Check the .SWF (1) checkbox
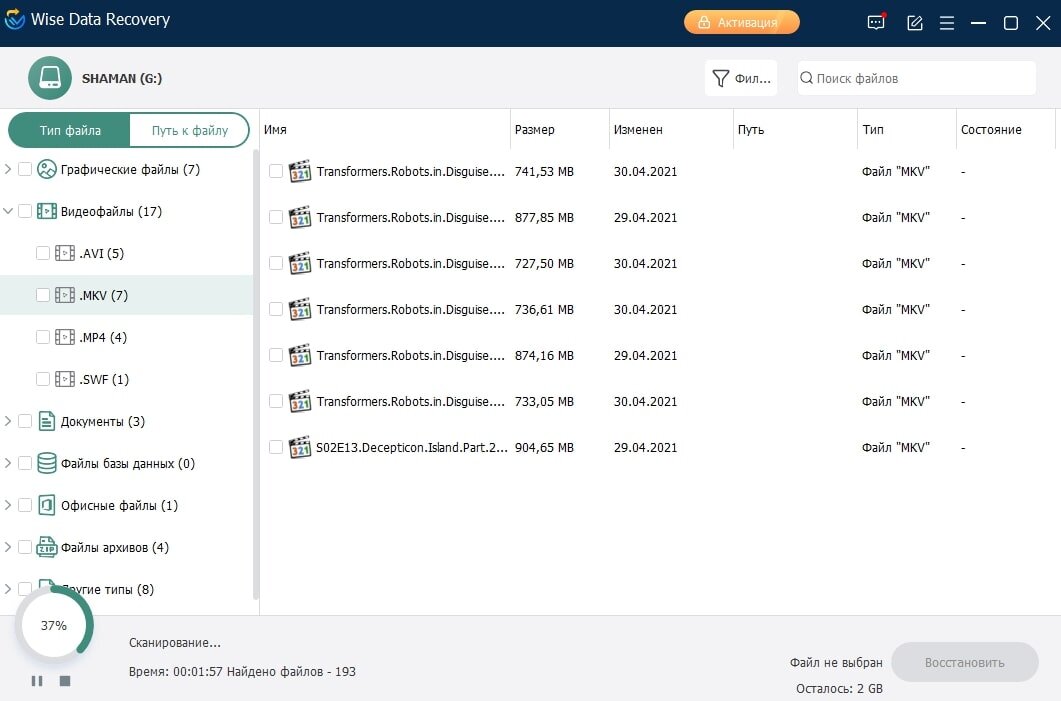Image resolution: width=1061 pixels, height=701 pixels. pyautogui.click(x=43, y=379)
